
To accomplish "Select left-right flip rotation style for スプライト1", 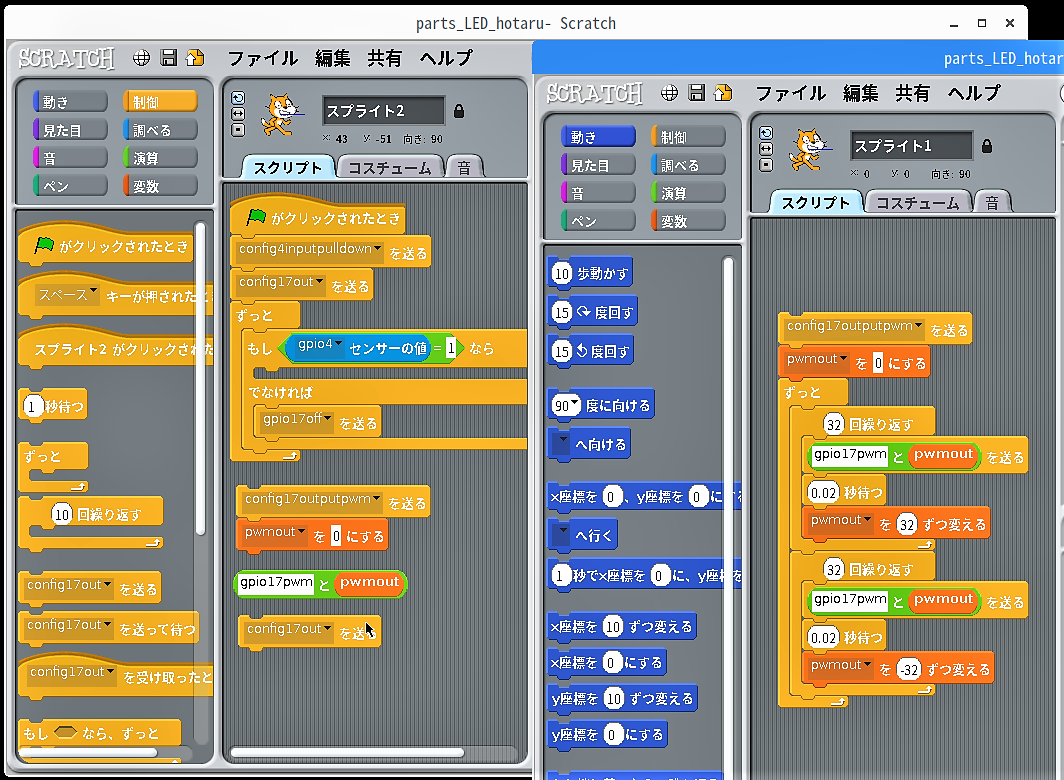I will [766, 149].
